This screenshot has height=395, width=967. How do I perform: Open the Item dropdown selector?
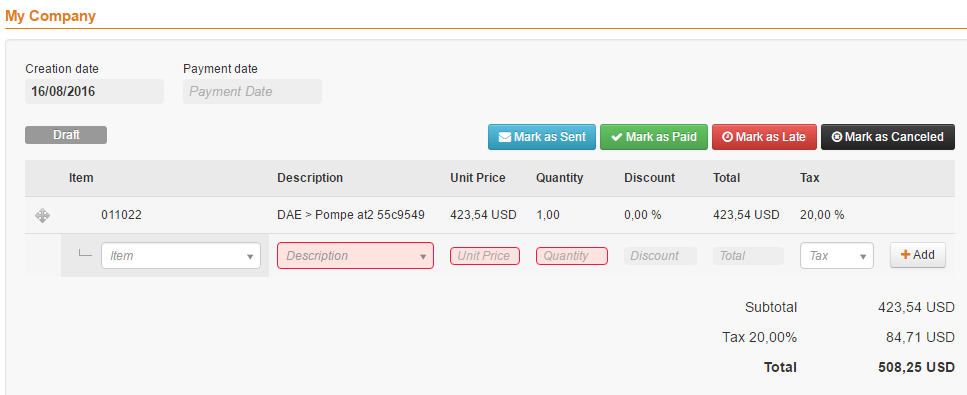(x=181, y=256)
